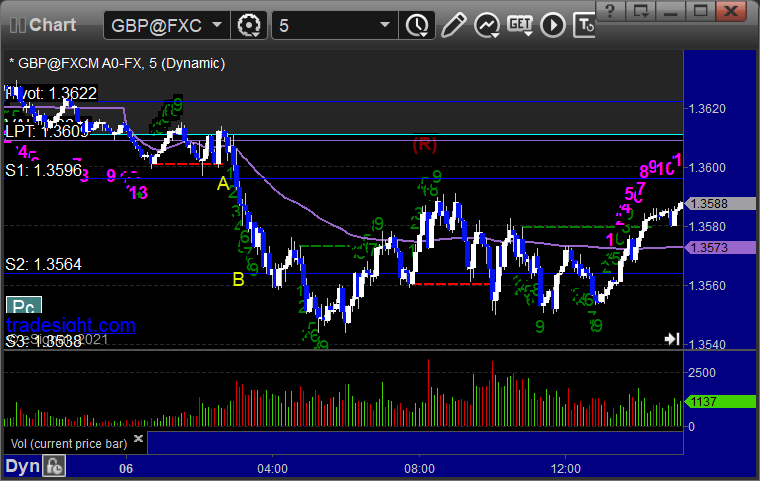Image resolution: width=760 pixels, height=481 pixels.
Task: Close the Chart window
Action: pyautogui.click(x=731, y=11)
